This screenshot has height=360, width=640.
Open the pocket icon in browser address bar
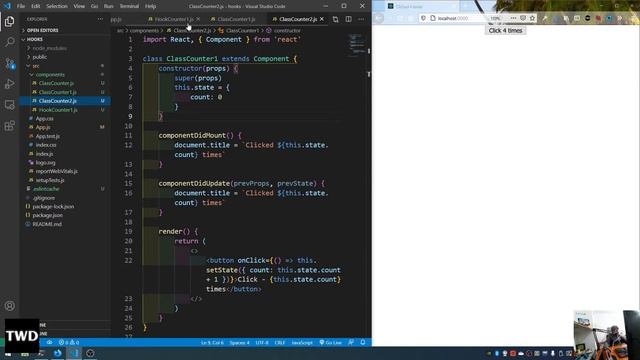[x=523, y=18]
